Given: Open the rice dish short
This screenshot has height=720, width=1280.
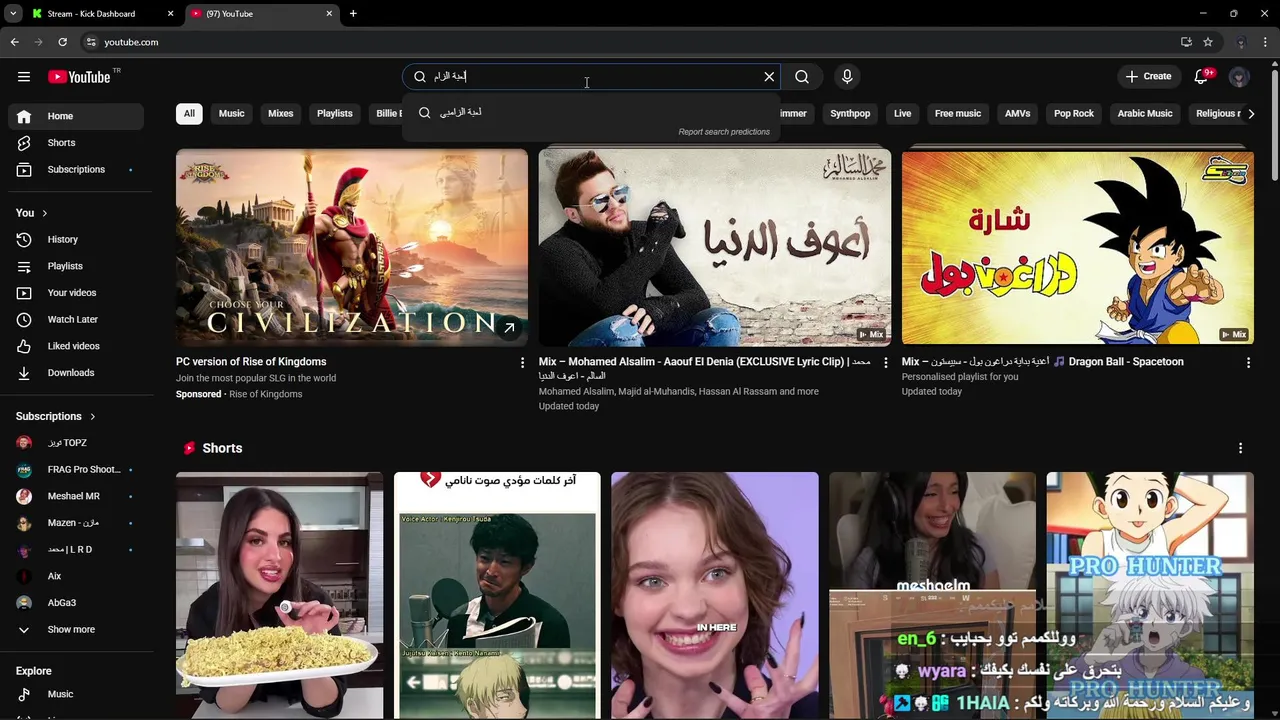Looking at the screenshot, I should (x=279, y=595).
